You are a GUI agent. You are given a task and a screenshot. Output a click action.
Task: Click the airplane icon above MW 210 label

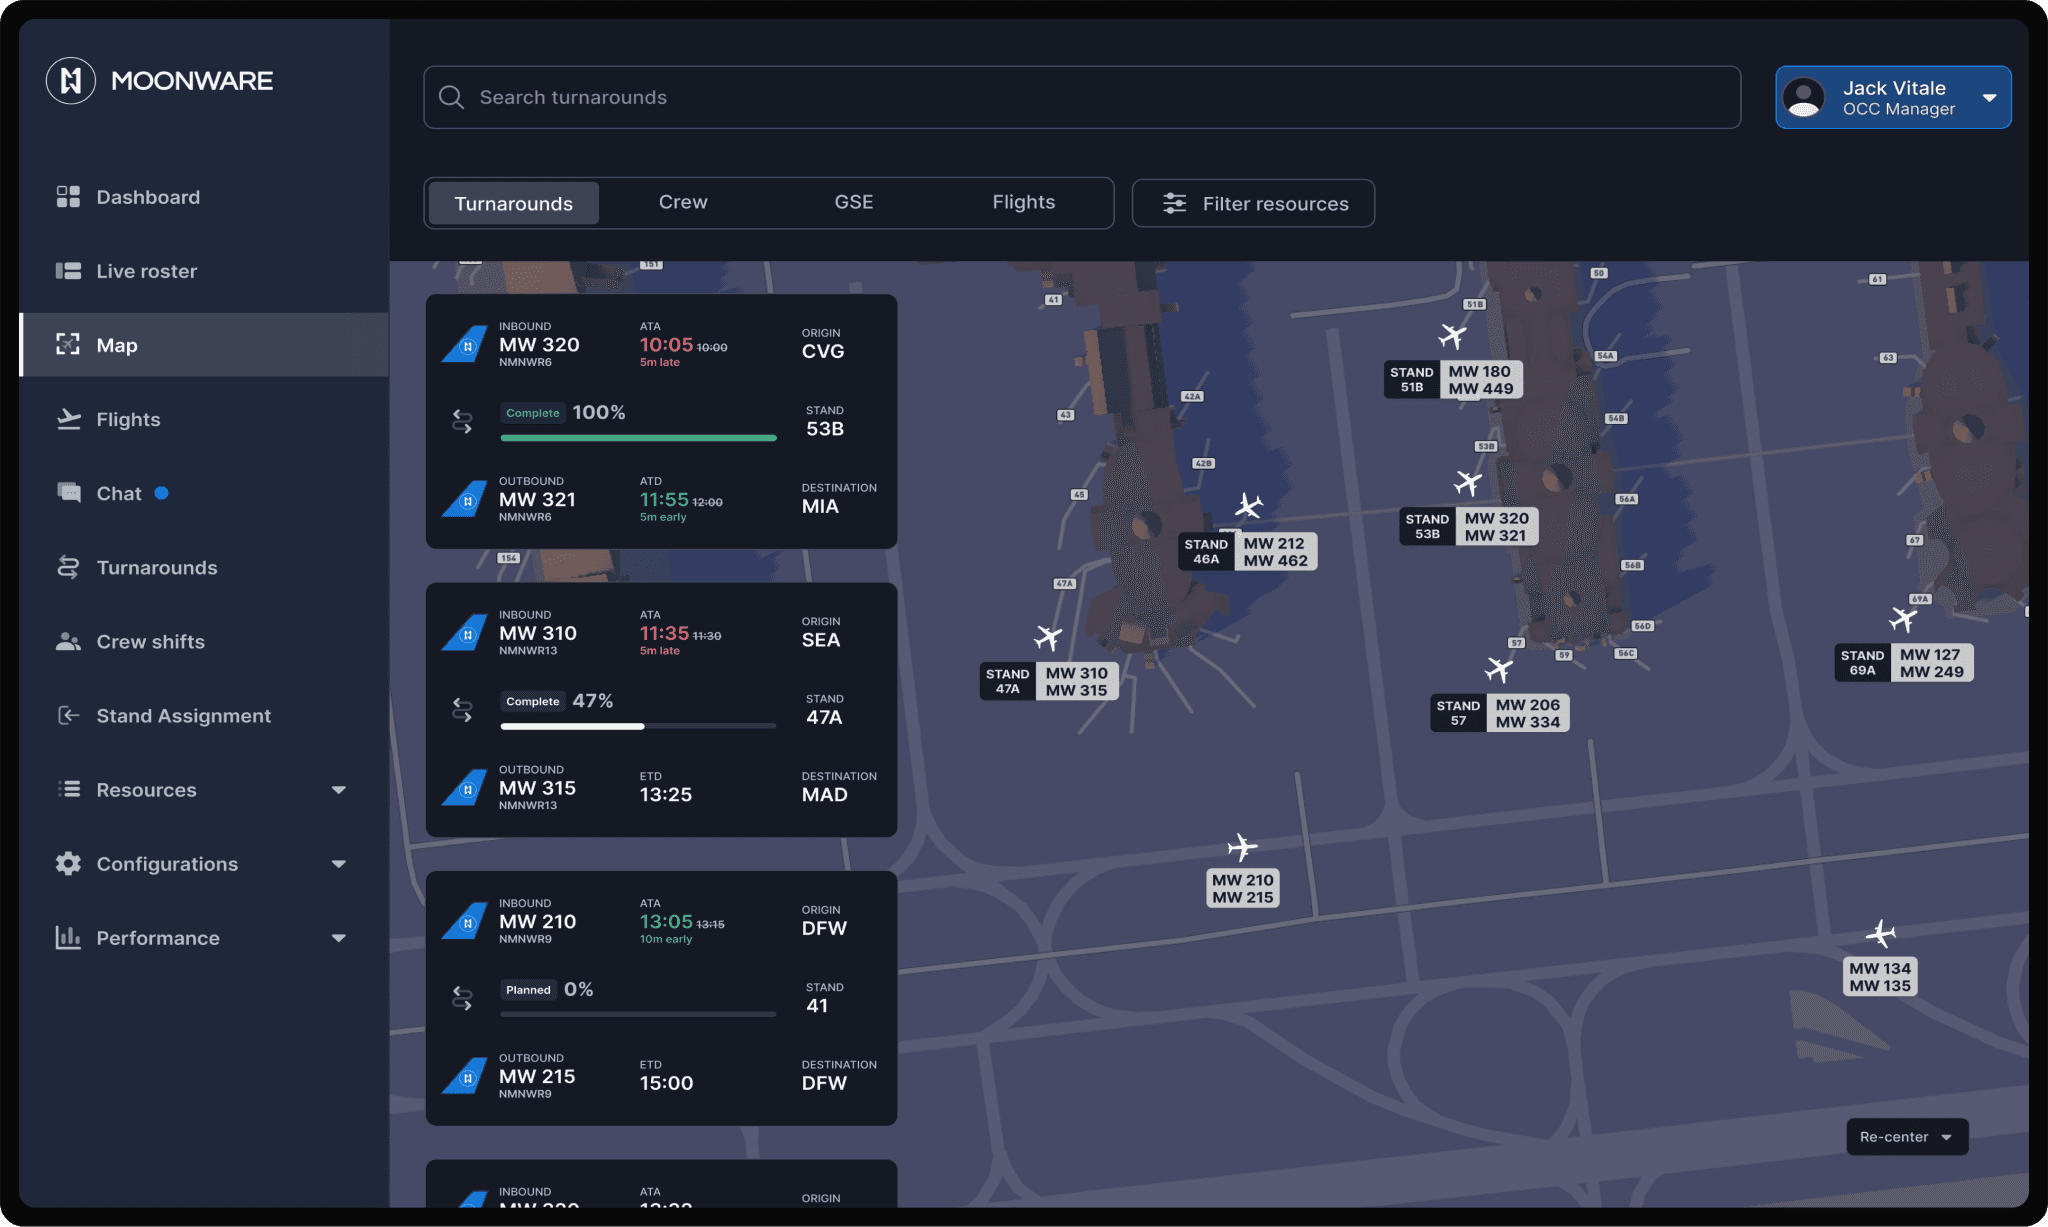pyautogui.click(x=1242, y=848)
